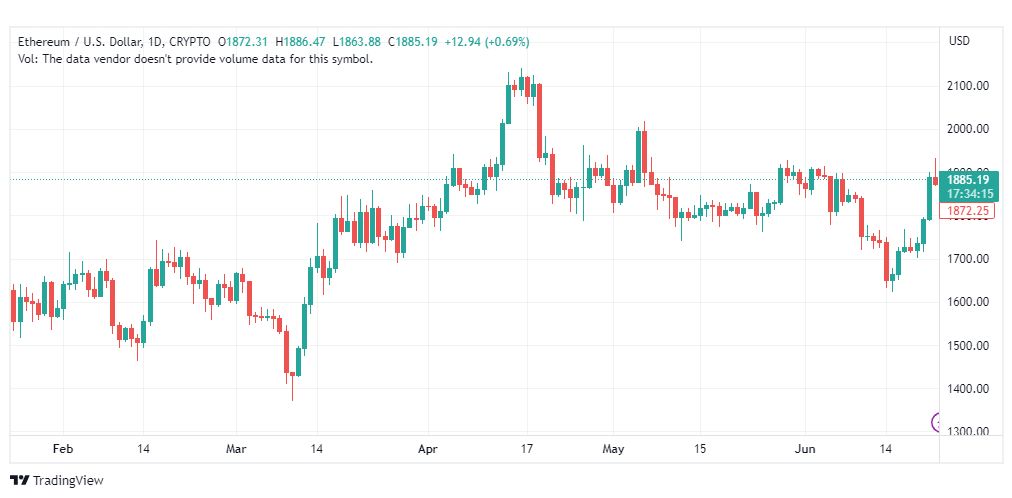Click the purple circle icon near price axis
Screen dimensions: 1012x498
pyautogui.click(x=935, y=423)
